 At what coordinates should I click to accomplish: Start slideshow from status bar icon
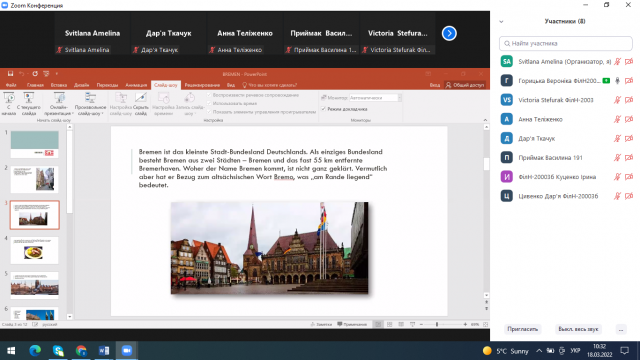point(413,324)
